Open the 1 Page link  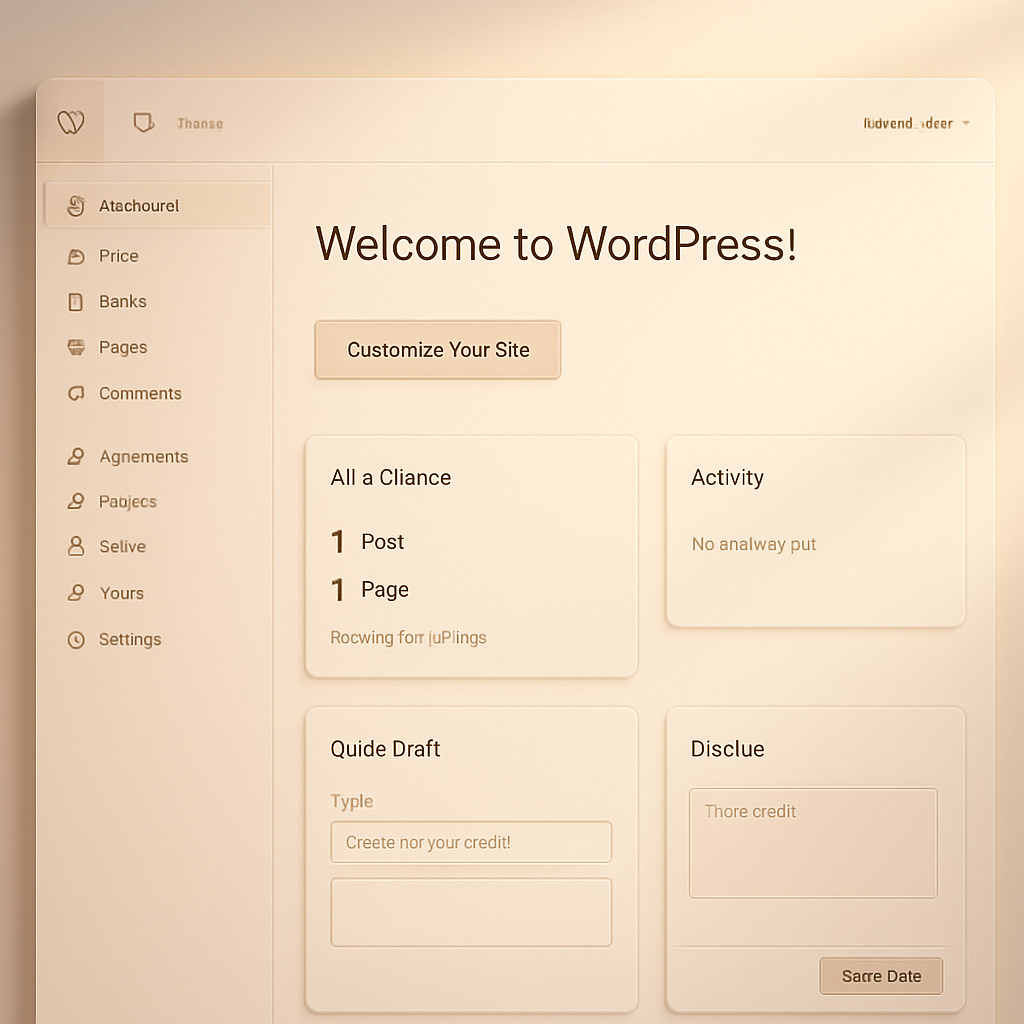pos(370,590)
